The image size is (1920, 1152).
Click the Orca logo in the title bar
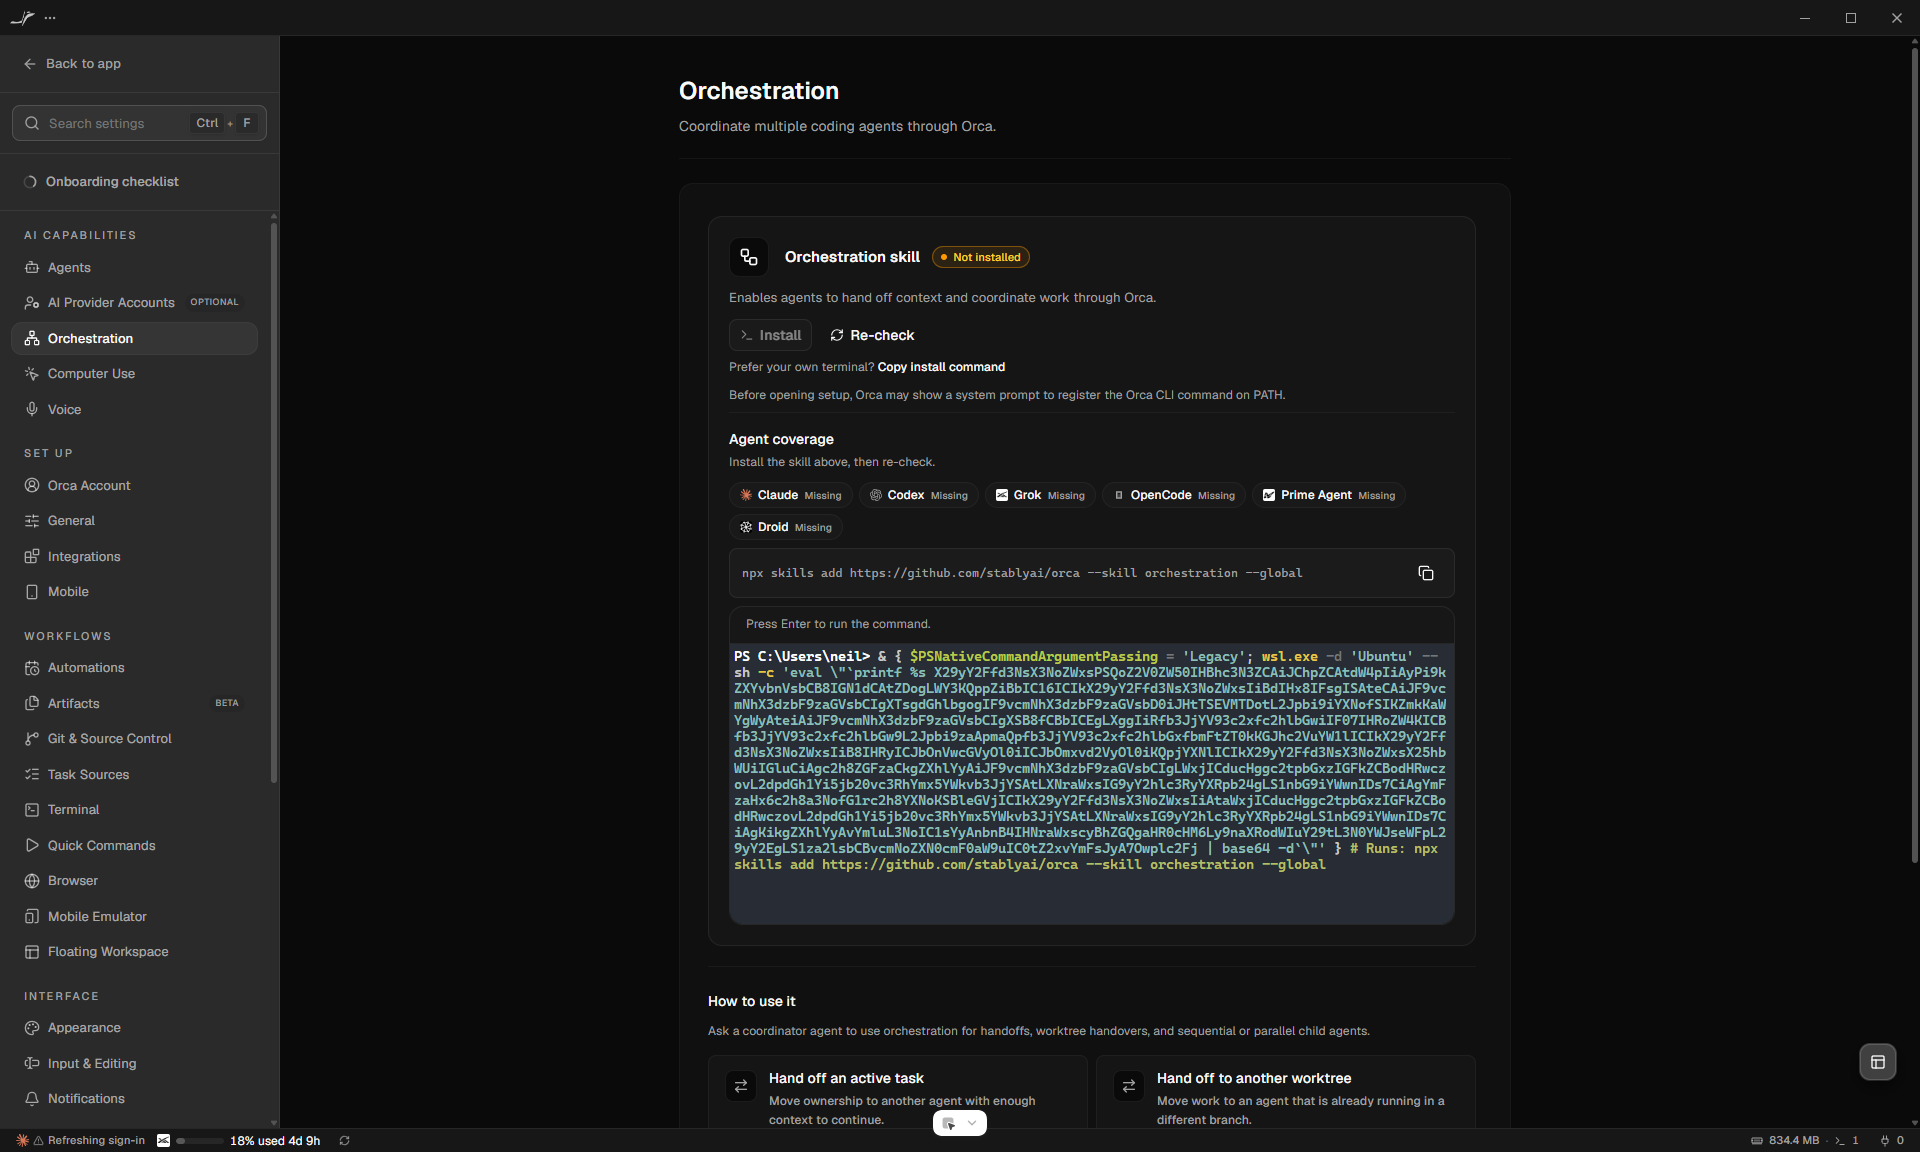click(22, 18)
